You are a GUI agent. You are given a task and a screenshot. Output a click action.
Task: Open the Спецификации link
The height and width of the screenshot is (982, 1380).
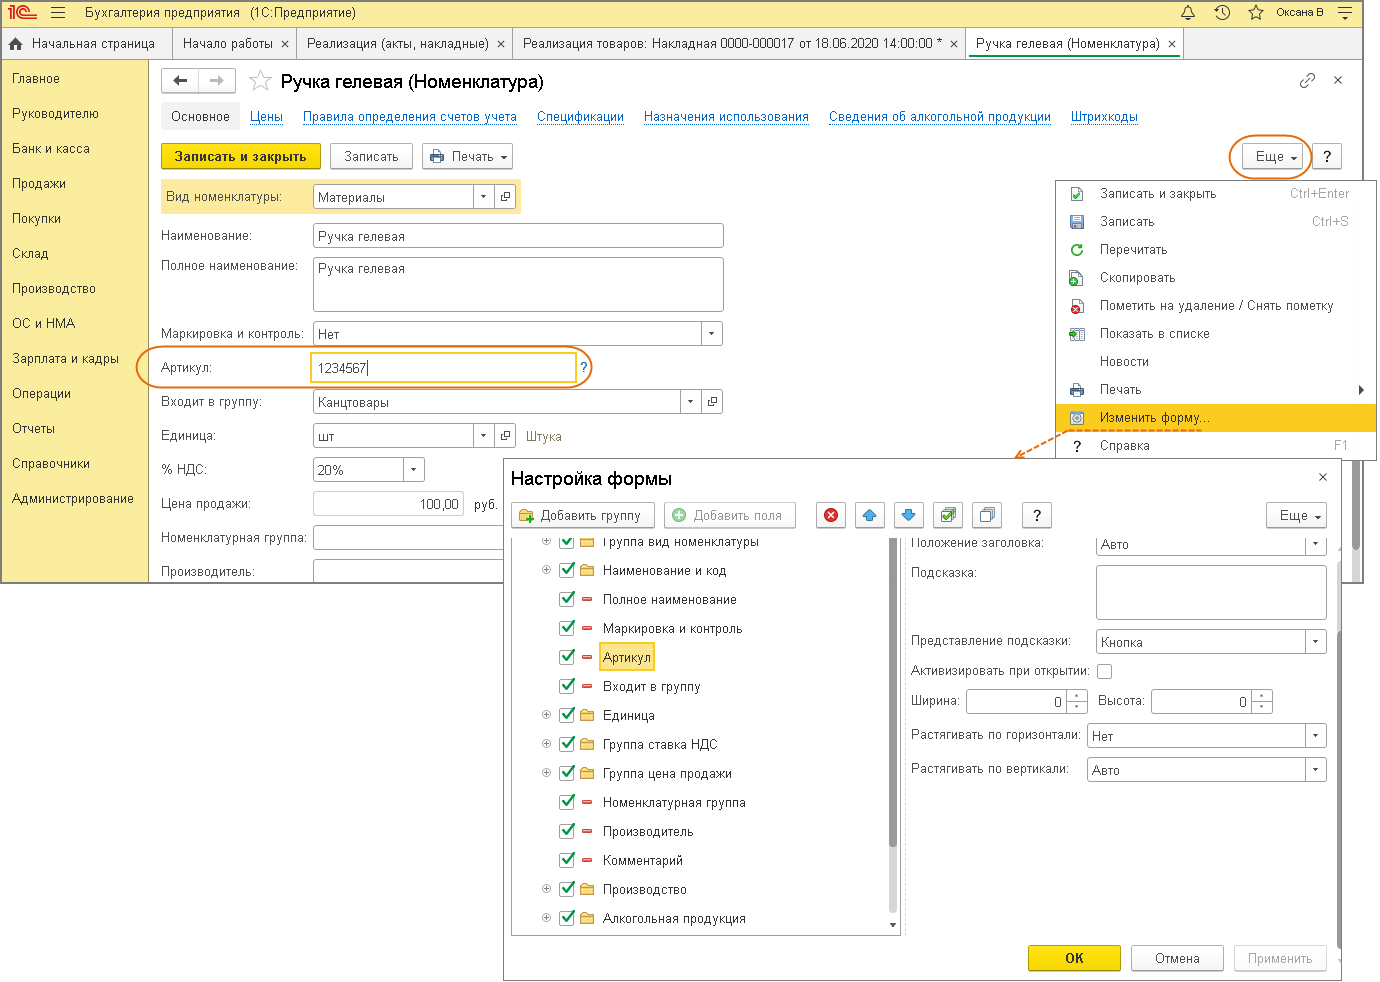(x=580, y=117)
